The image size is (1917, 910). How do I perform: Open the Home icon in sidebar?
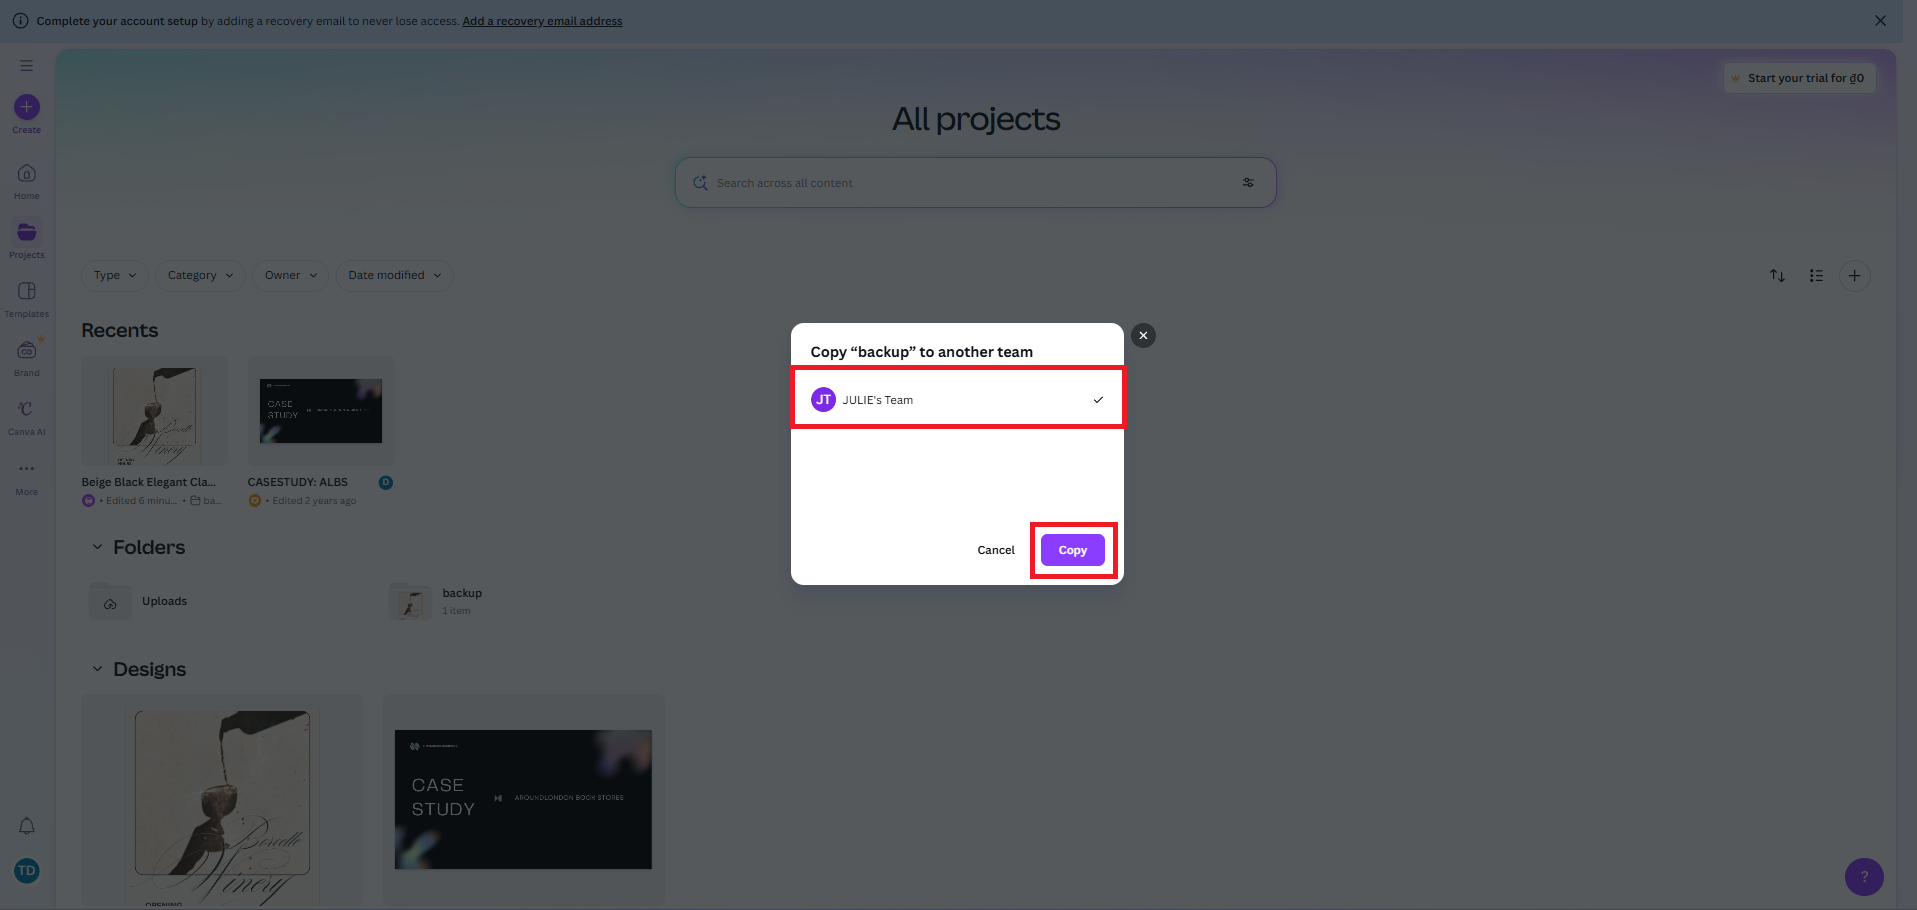(27, 174)
